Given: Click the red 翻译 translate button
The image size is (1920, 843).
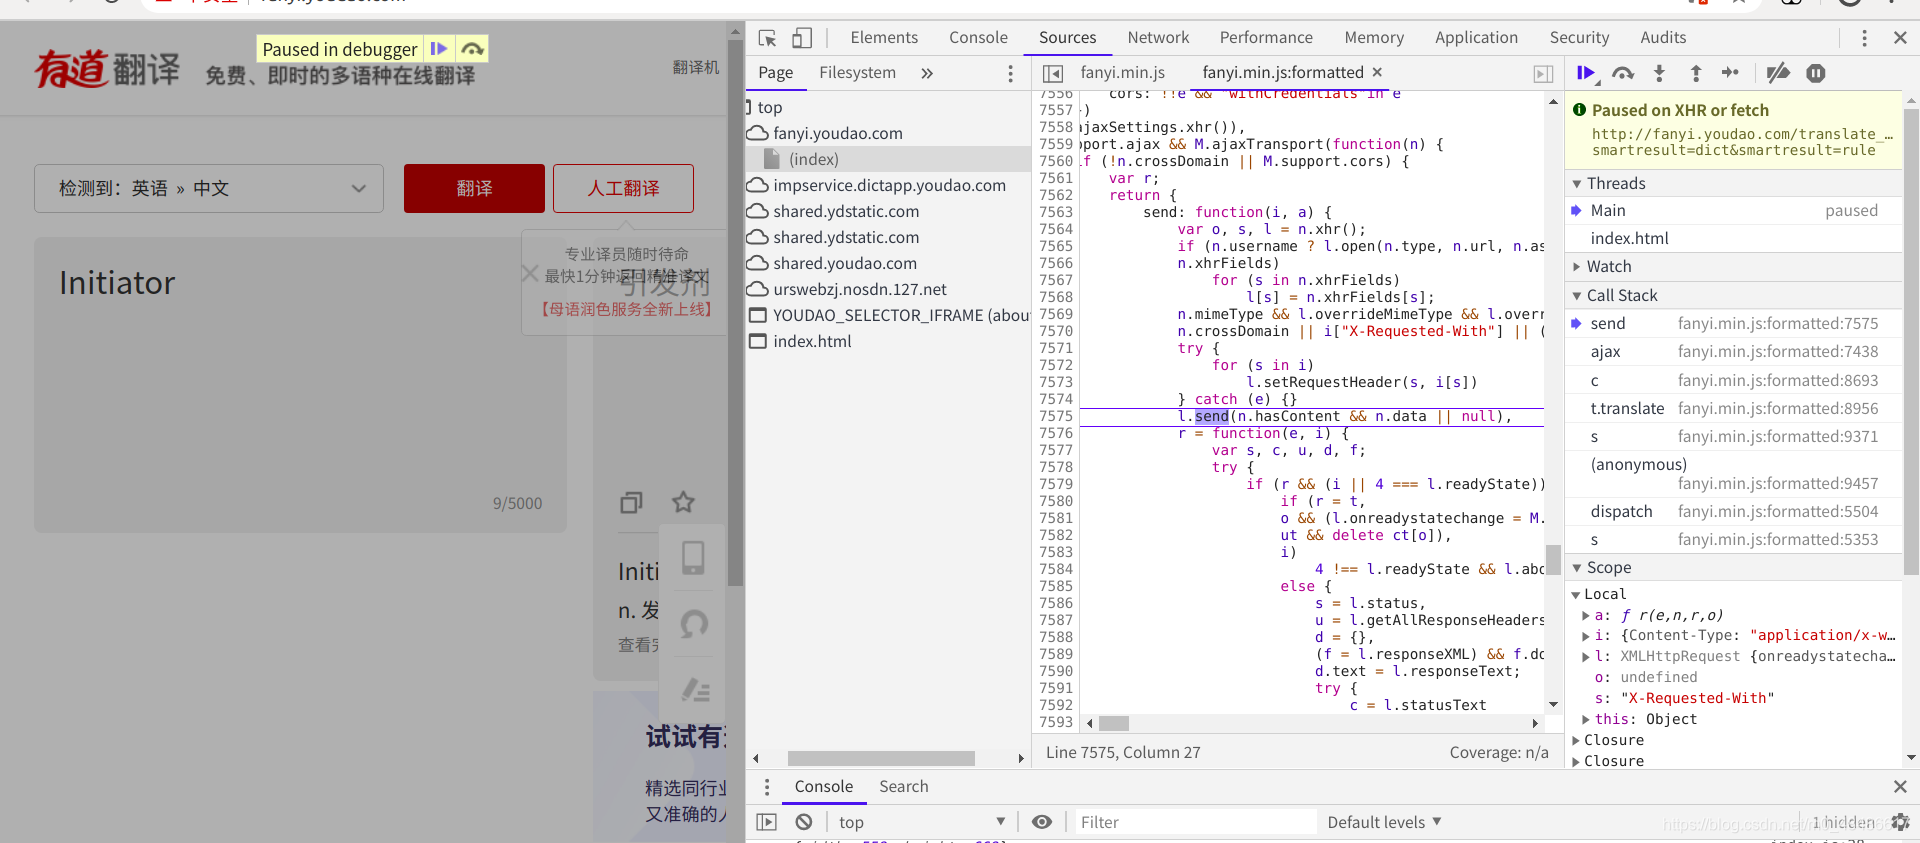Looking at the screenshot, I should tap(474, 189).
